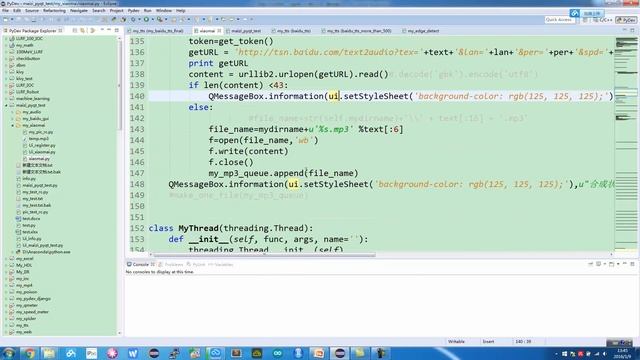Image resolution: width=640 pixels, height=360 pixels.
Task: Click the editor horizontal scrollbar
Action: point(264,255)
